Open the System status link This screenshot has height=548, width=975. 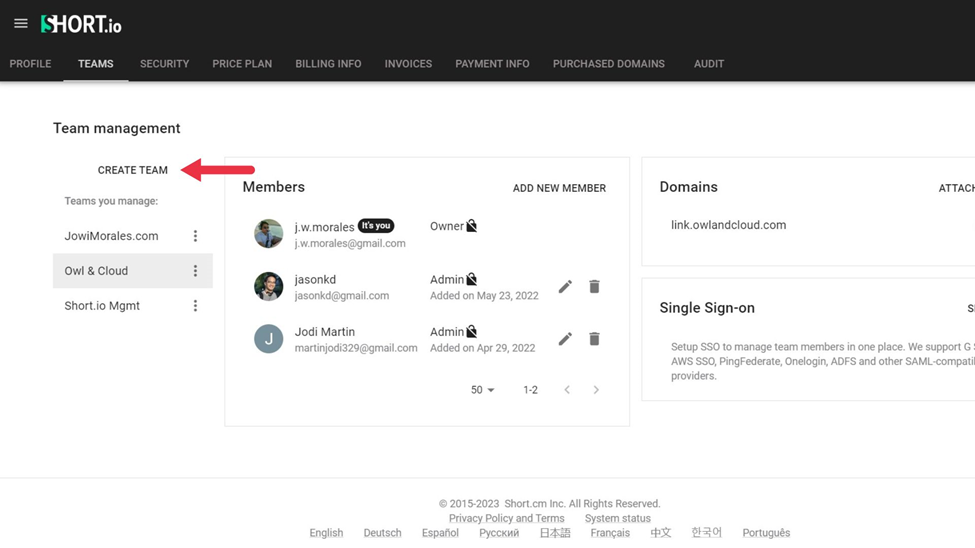[x=617, y=518]
